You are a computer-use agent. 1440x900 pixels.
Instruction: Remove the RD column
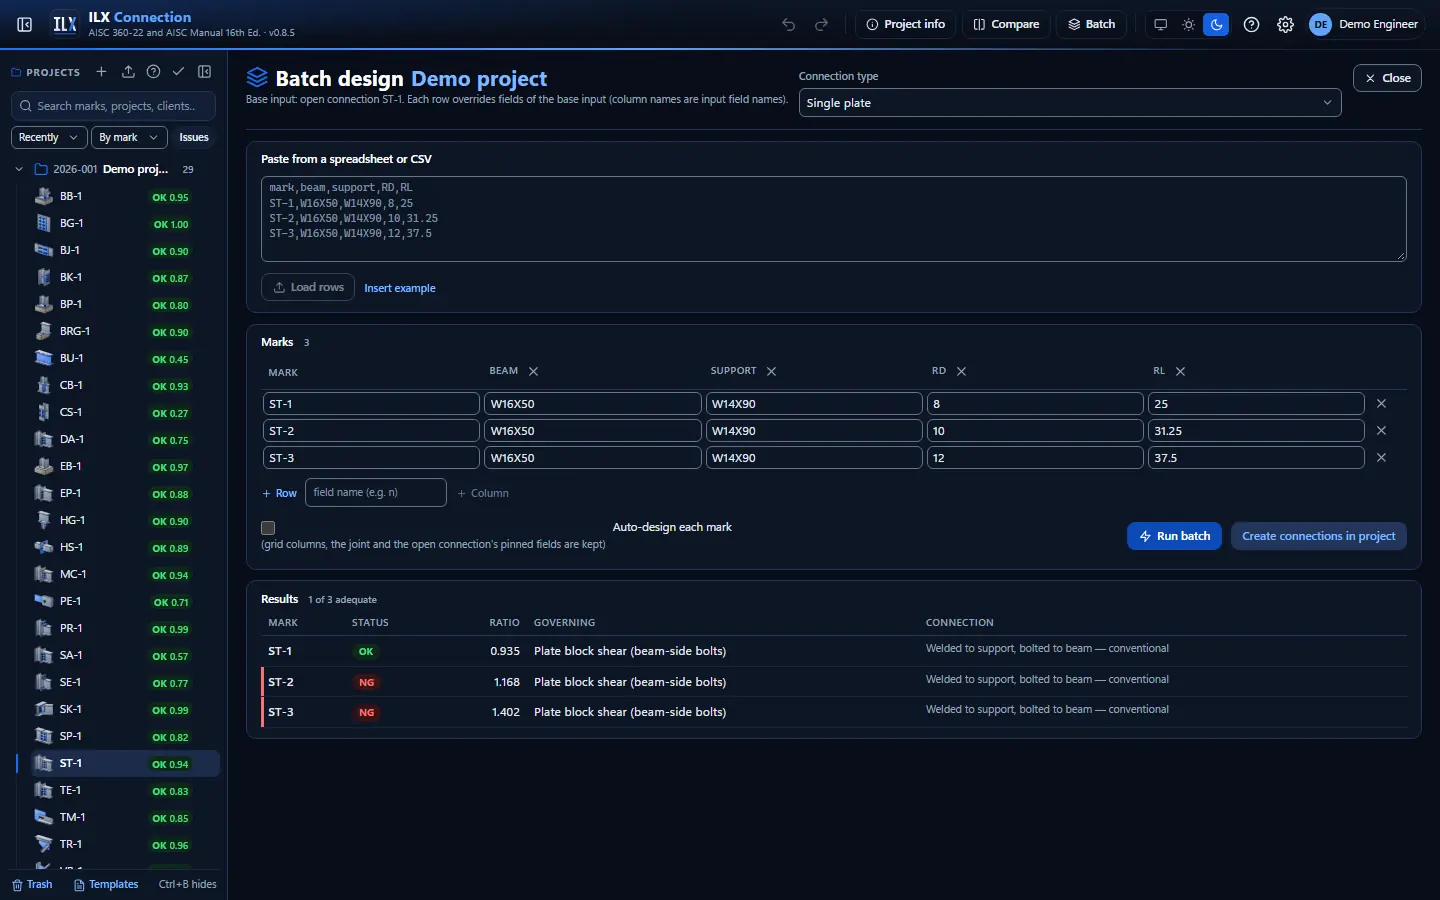962,371
